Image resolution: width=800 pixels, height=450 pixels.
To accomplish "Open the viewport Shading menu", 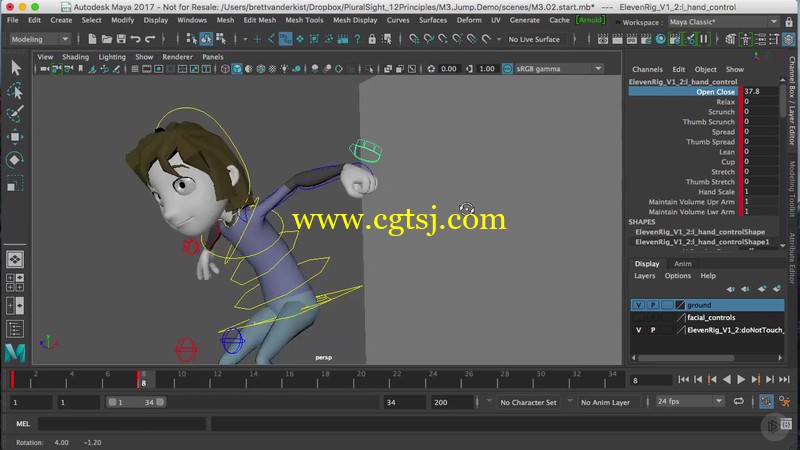I will pyautogui.click(x=76, y=57).
